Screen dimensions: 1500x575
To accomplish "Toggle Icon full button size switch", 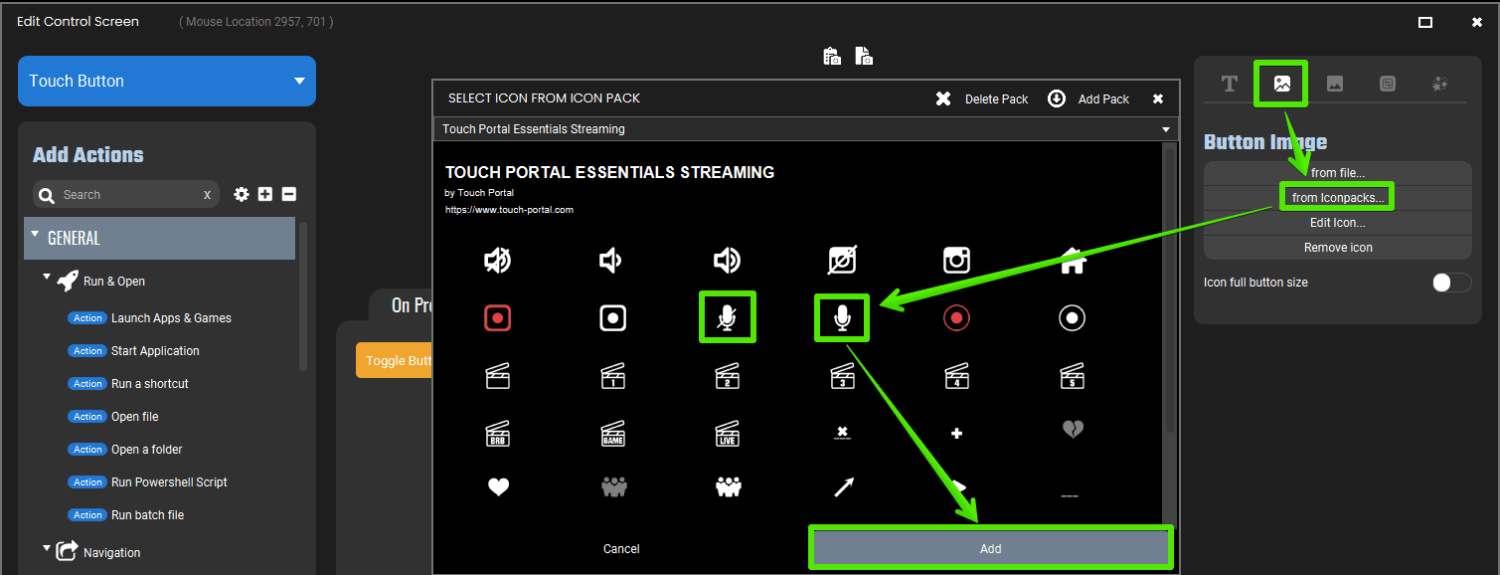I will [x=1451, y=282].
